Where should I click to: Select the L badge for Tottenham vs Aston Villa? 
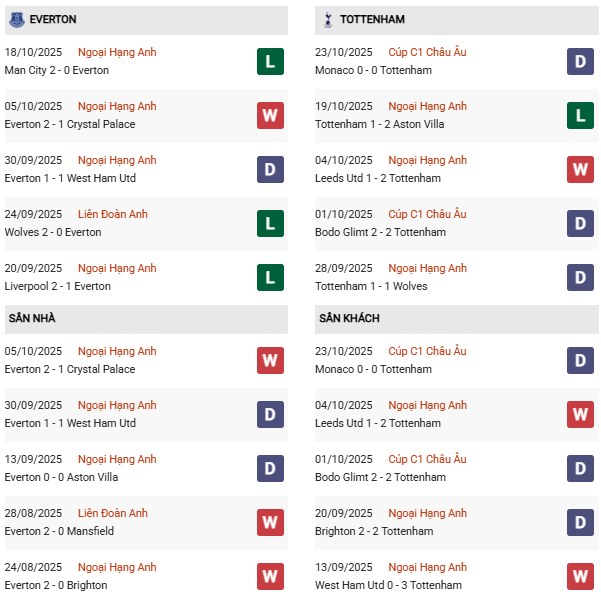coord(580,115)
